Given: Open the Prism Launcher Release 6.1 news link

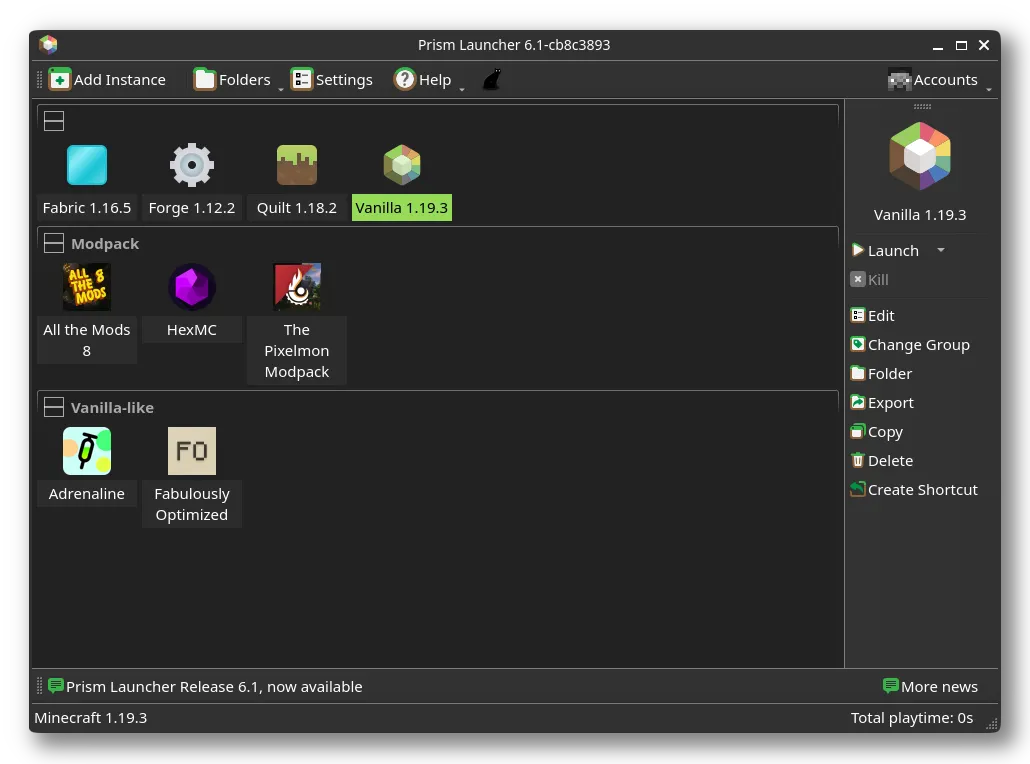Looking at the screenshot, I should tap(213, 687).
